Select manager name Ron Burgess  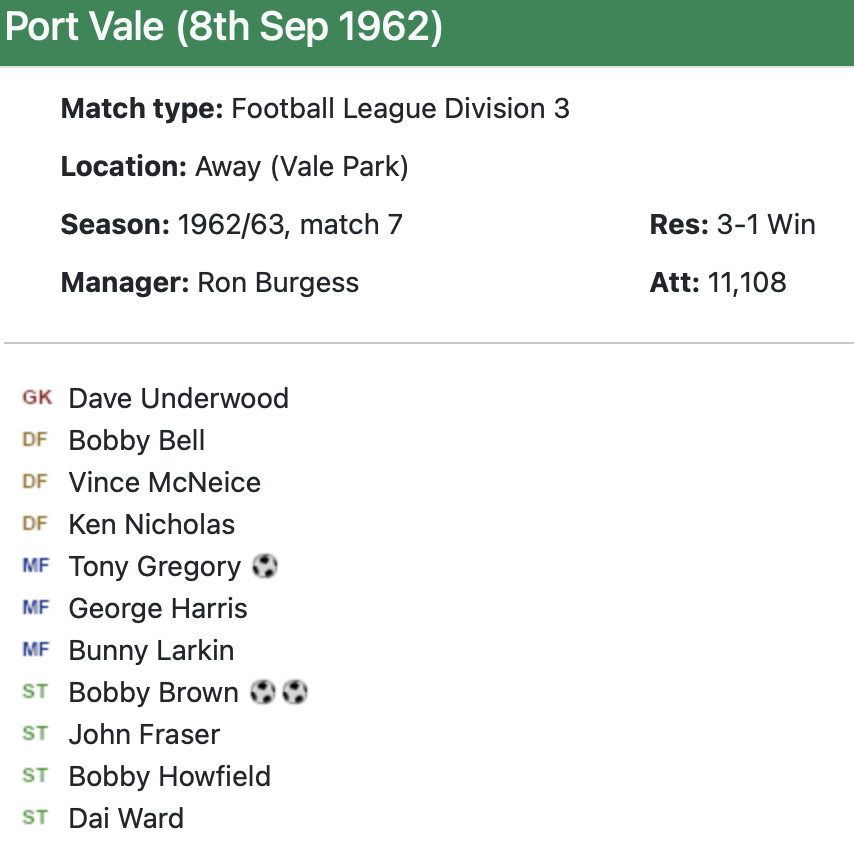click(x=278, y=283)
